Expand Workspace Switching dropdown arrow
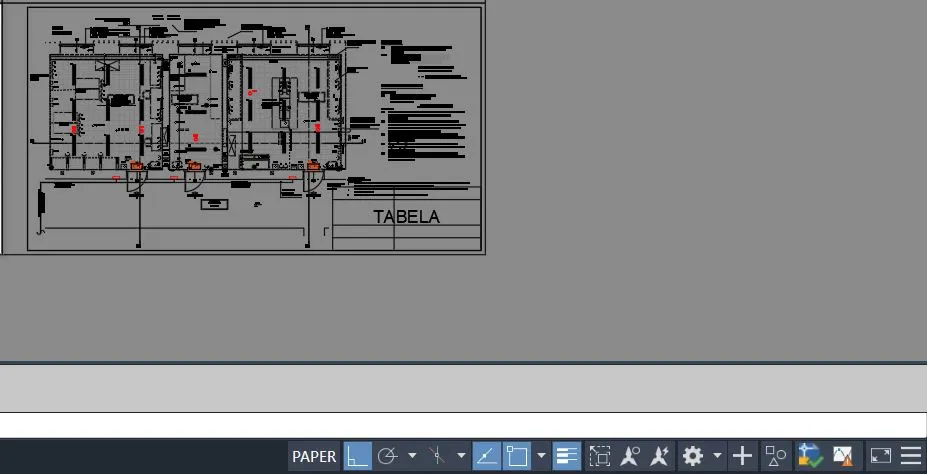This screenshot has height=474, width=927. point(717,457)
